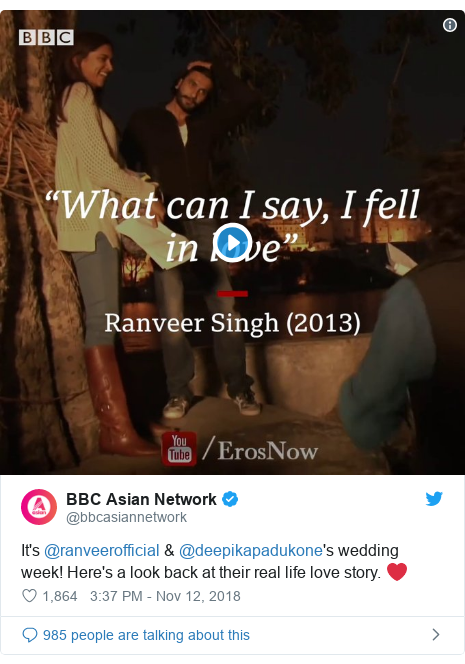Click the red heart emoji
The image size is (465, 664).
click(x=397, y=572)
